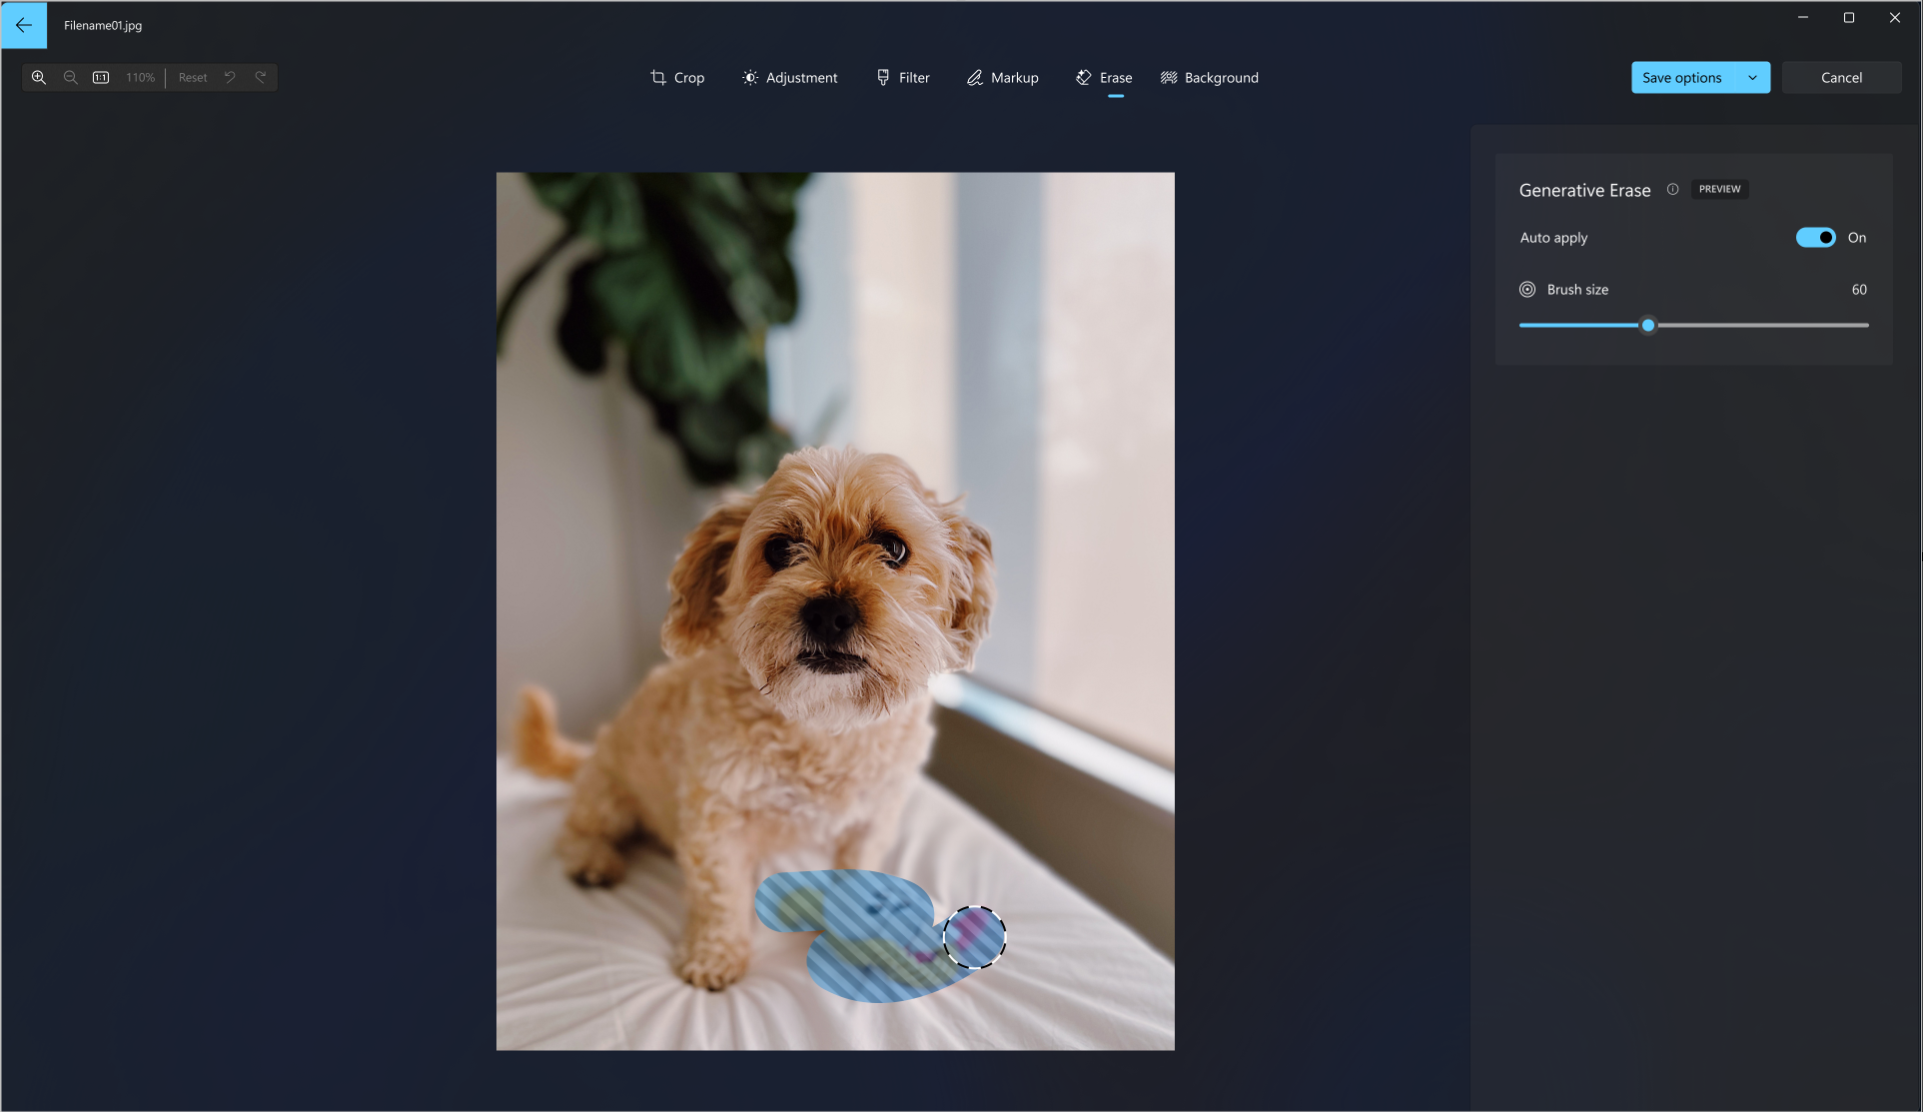1923x1112 pixels.
Task: Select the Markup tool
Action: [x=1001, y=77]
